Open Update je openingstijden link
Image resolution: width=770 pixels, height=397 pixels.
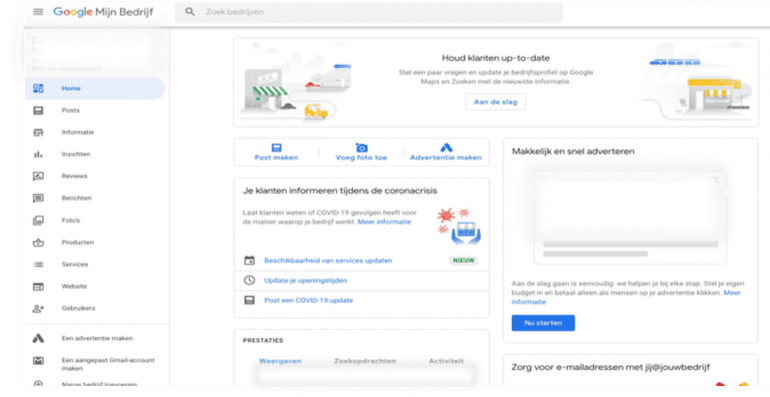[305, 281]
